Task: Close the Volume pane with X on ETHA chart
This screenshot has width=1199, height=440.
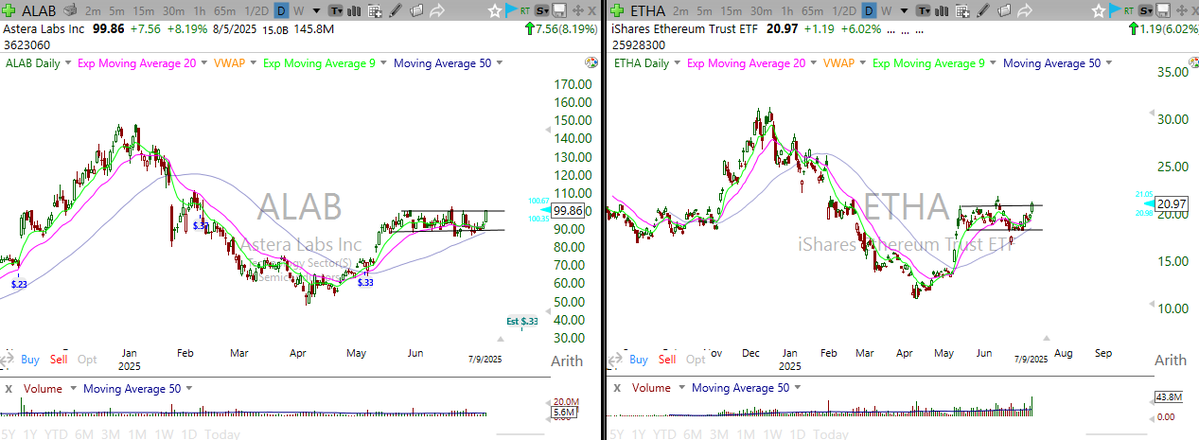Action: 617,389
